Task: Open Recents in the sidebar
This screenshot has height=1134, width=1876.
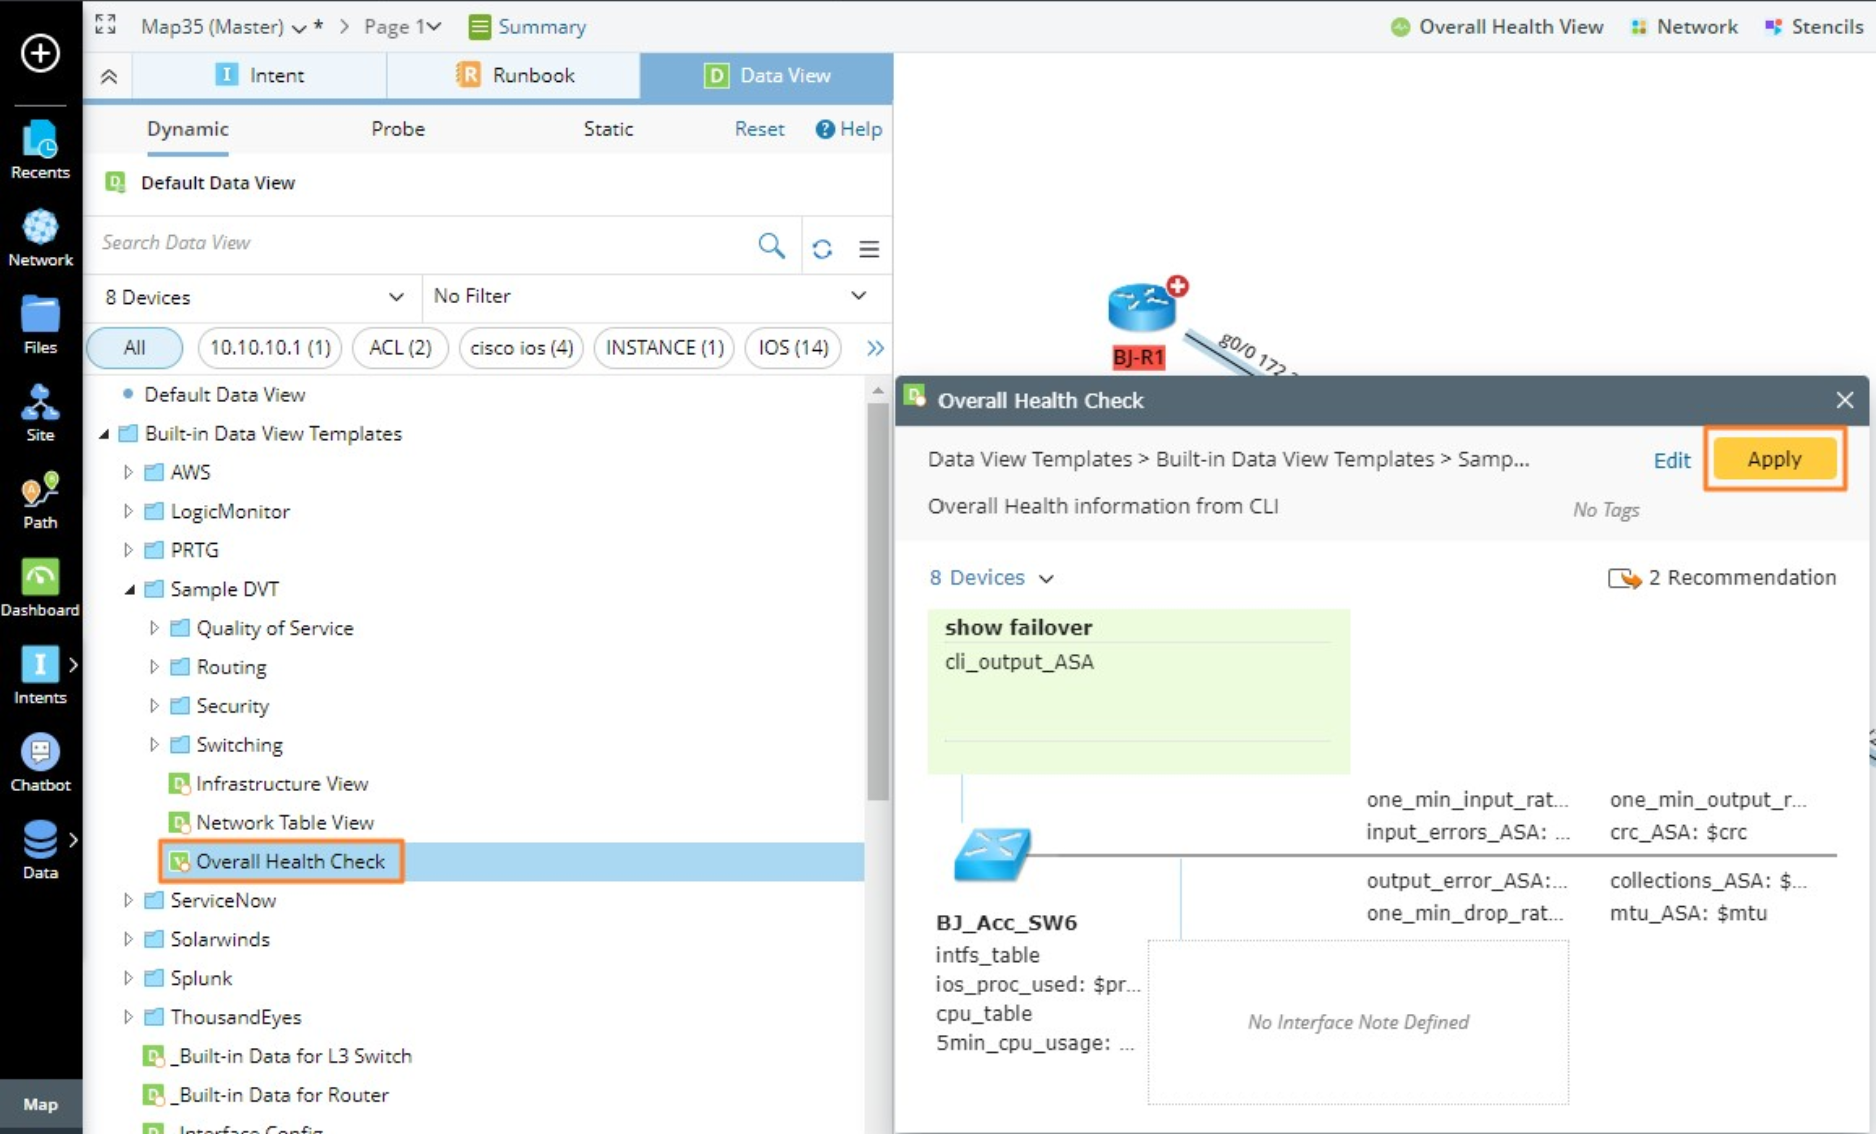Action: point(40,151)
